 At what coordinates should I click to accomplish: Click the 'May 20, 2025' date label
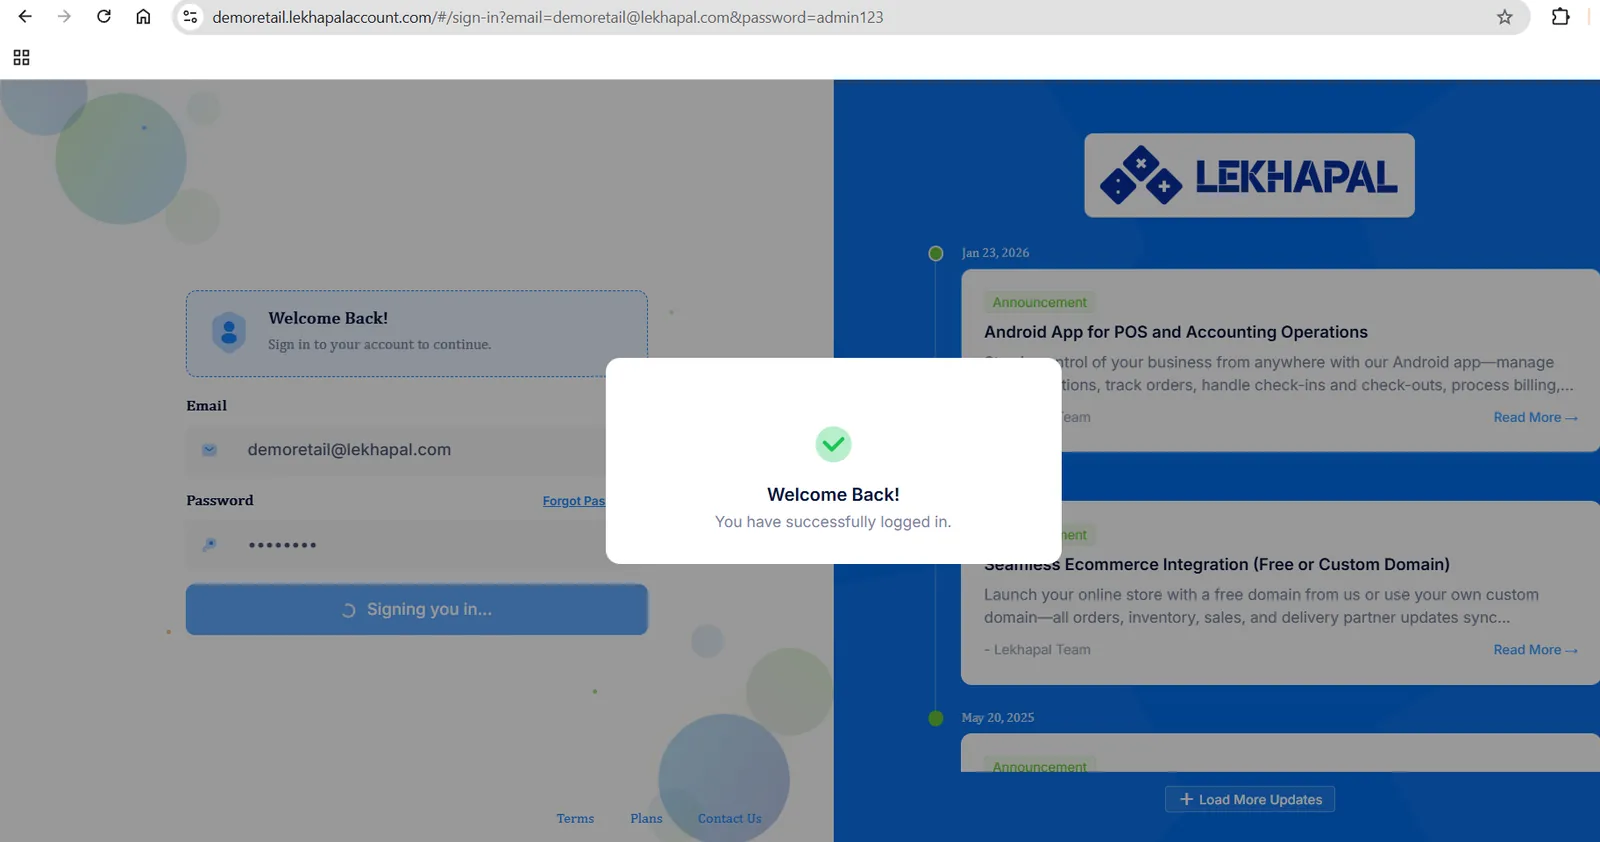click(x=998, y=718)
